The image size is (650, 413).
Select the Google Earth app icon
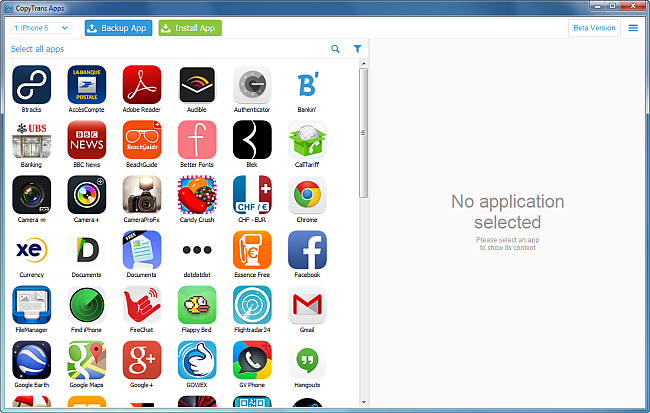point(32,360)
